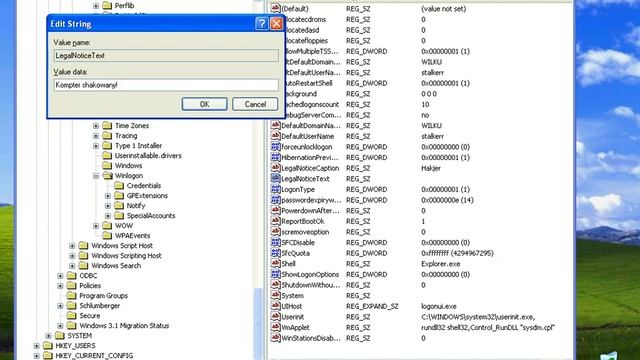
Task: Expand the Windows Search key
Action: 72,266
